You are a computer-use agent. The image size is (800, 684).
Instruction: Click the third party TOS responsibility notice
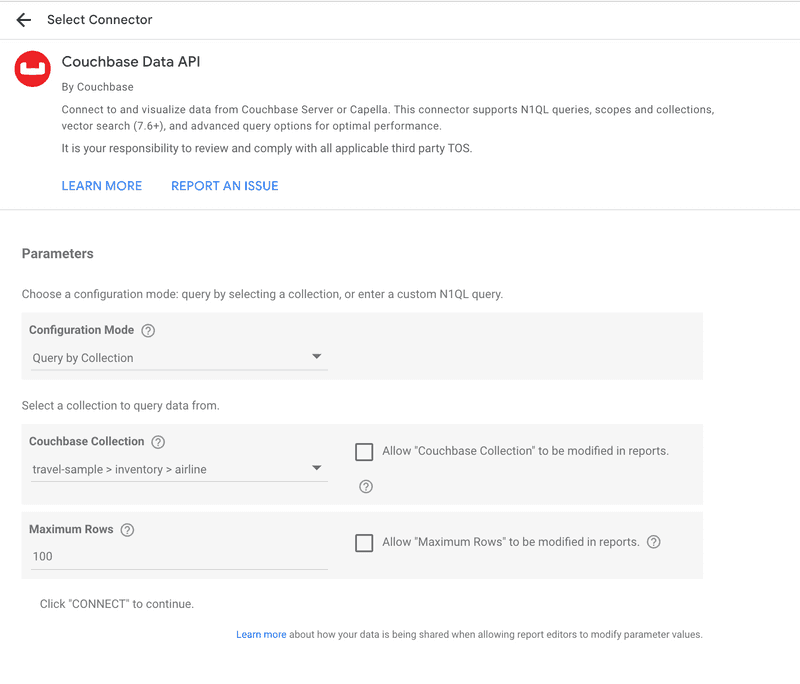(x=267, y=148)
